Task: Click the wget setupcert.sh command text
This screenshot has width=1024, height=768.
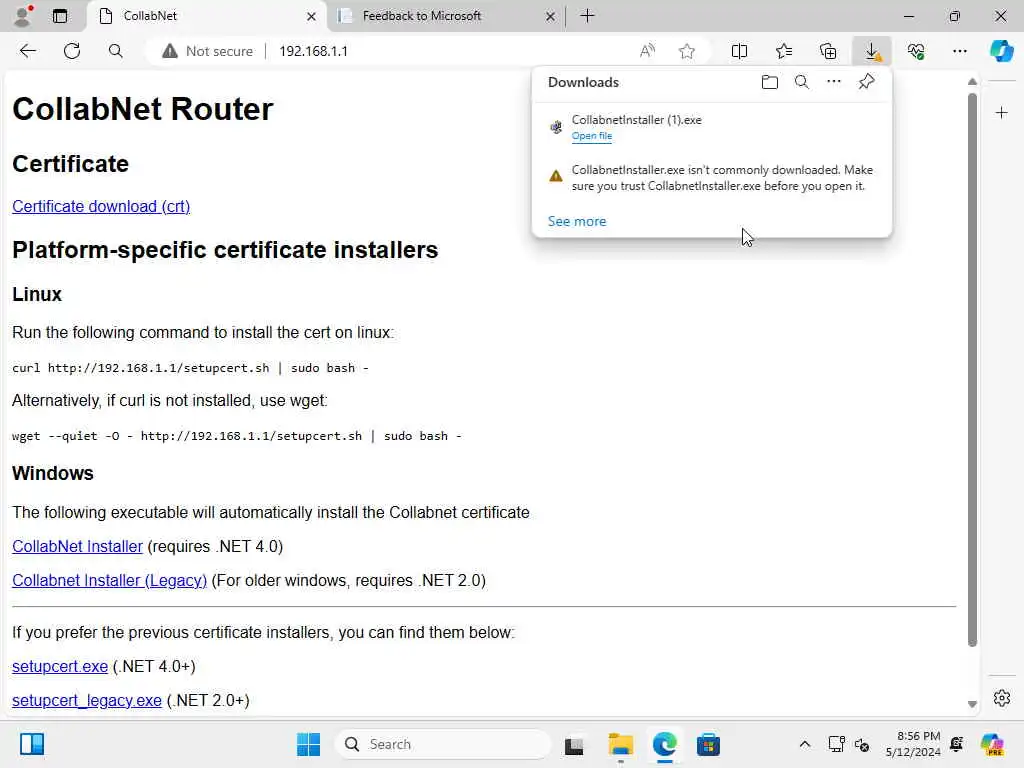Action: [236, 436]
